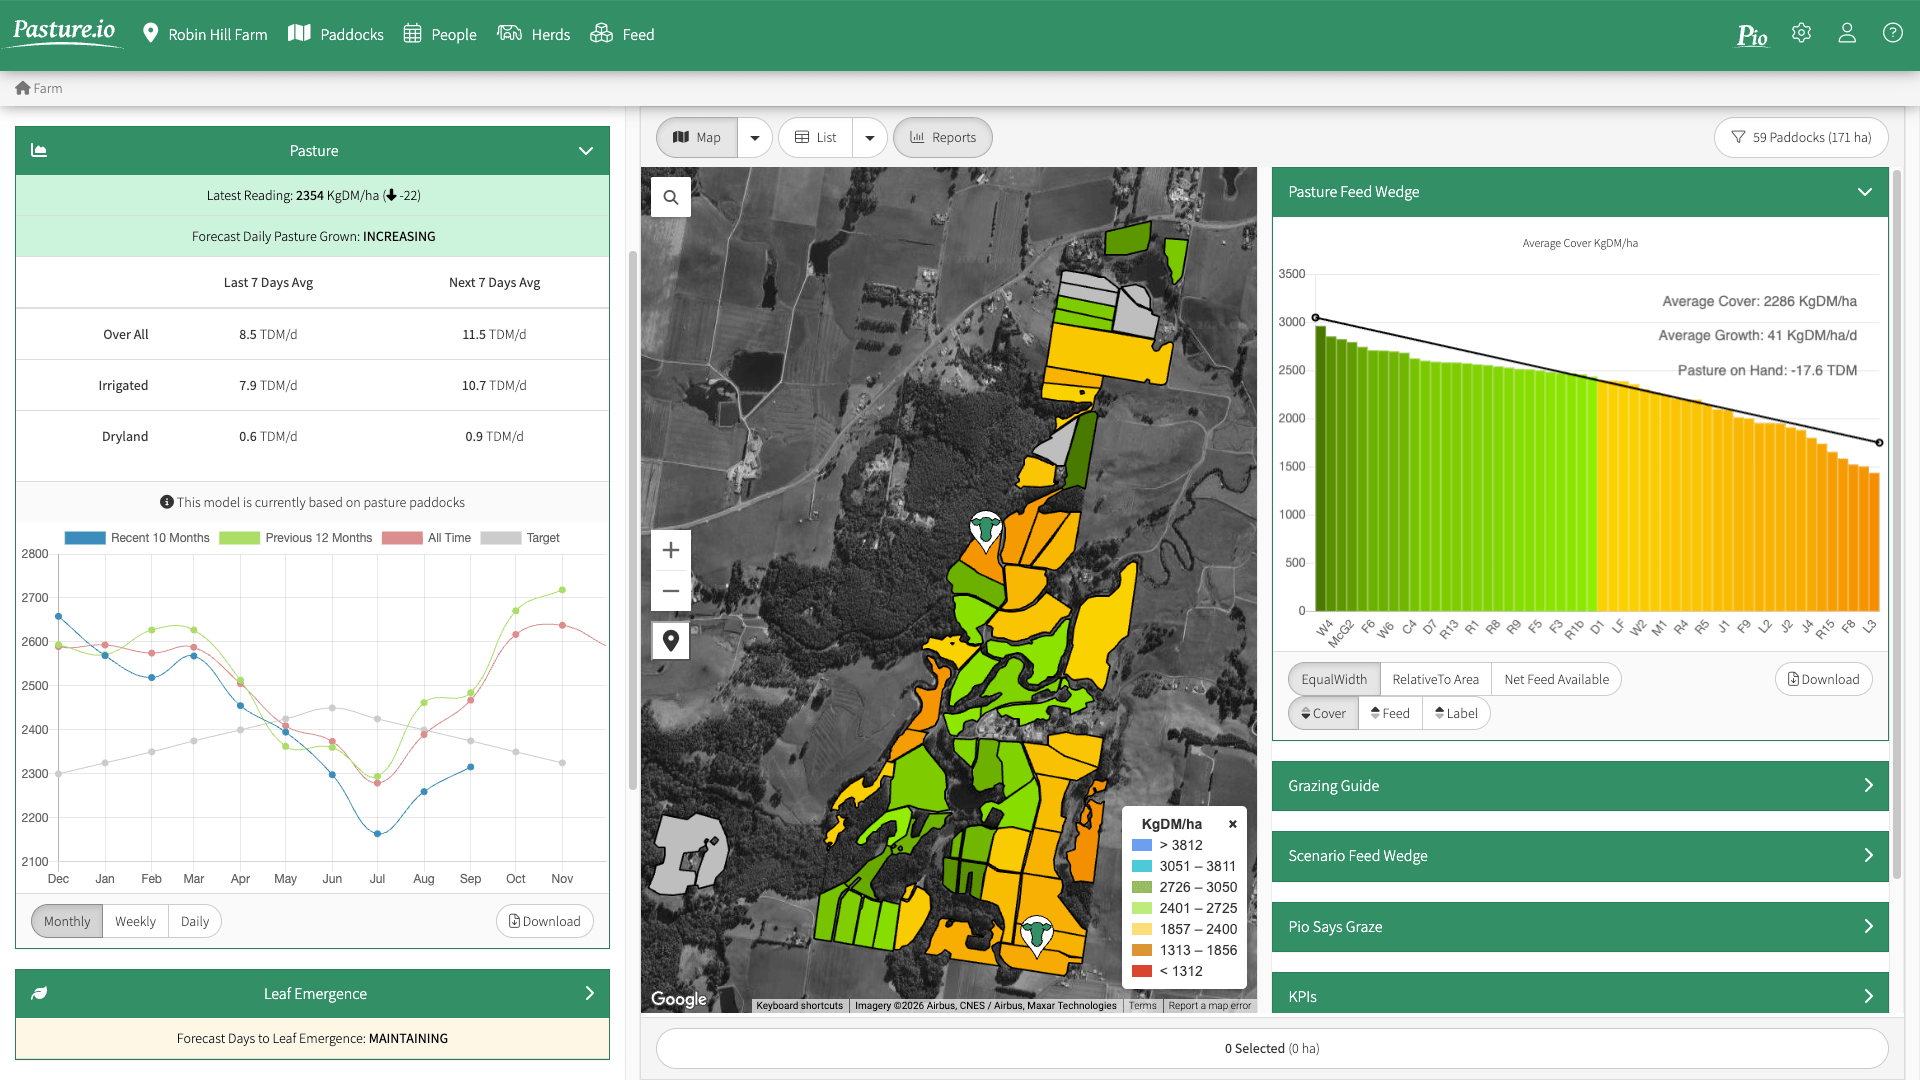Image resolution: width=1920 pixels, height=1080 pixels.
Task: Open the 59 Paddocks filter button
Action: [x=1801, y=137]
